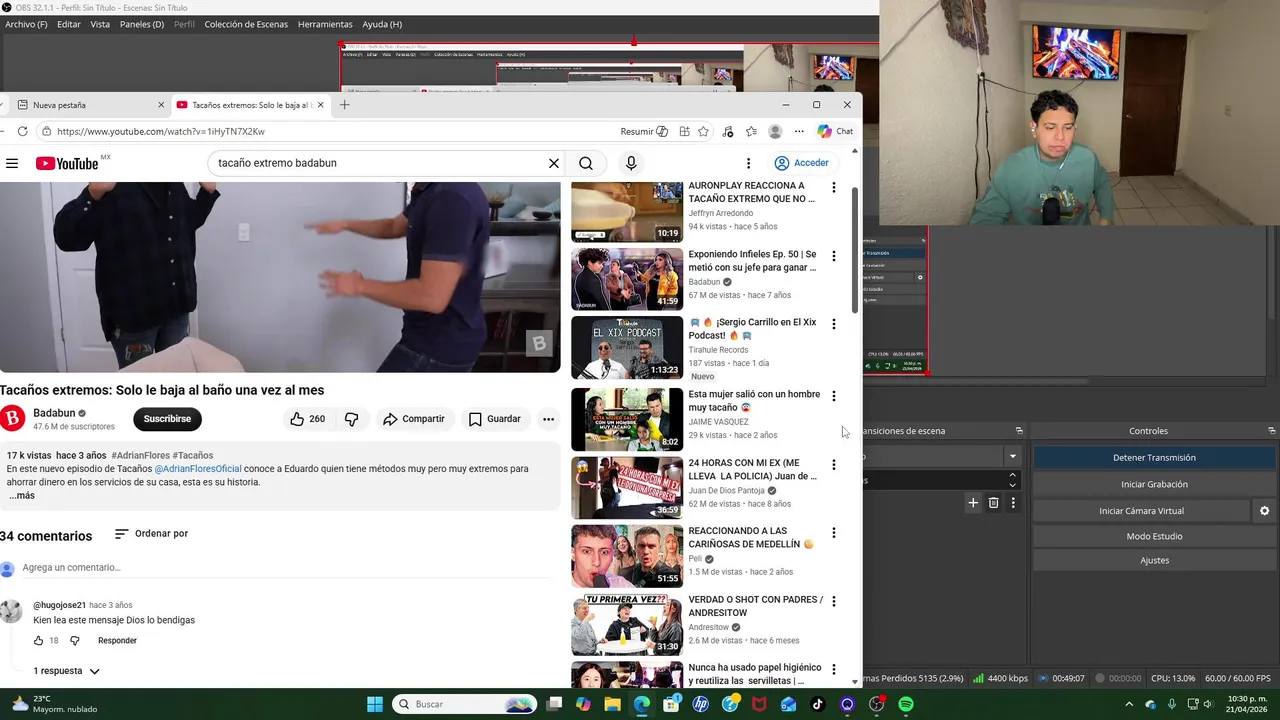The image size is (1280, 720).
Task: Reply to hugojose21 with Responder
Action: tap(117, 641)
